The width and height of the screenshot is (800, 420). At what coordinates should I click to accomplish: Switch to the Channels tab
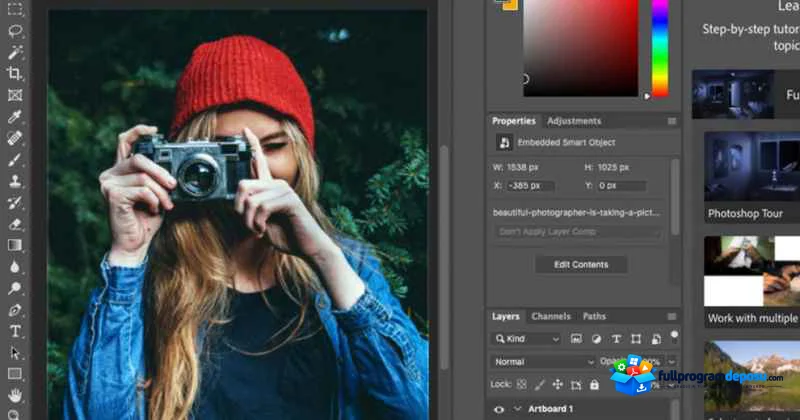click(551, 316)
